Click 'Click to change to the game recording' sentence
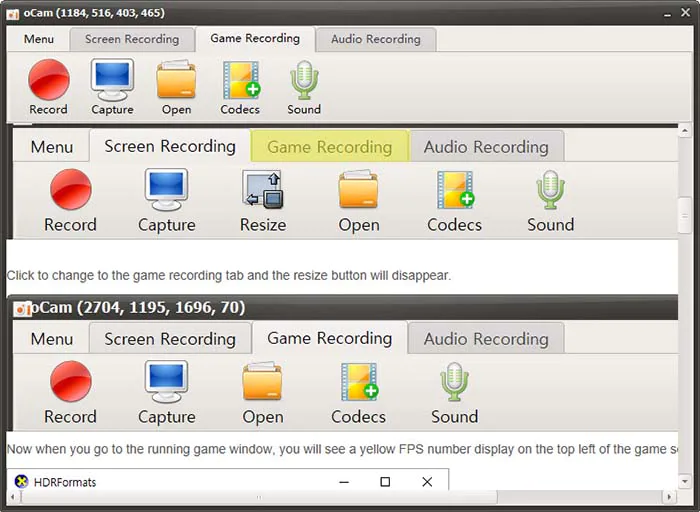The image size is (700, 512). click(x=229, y=275)
